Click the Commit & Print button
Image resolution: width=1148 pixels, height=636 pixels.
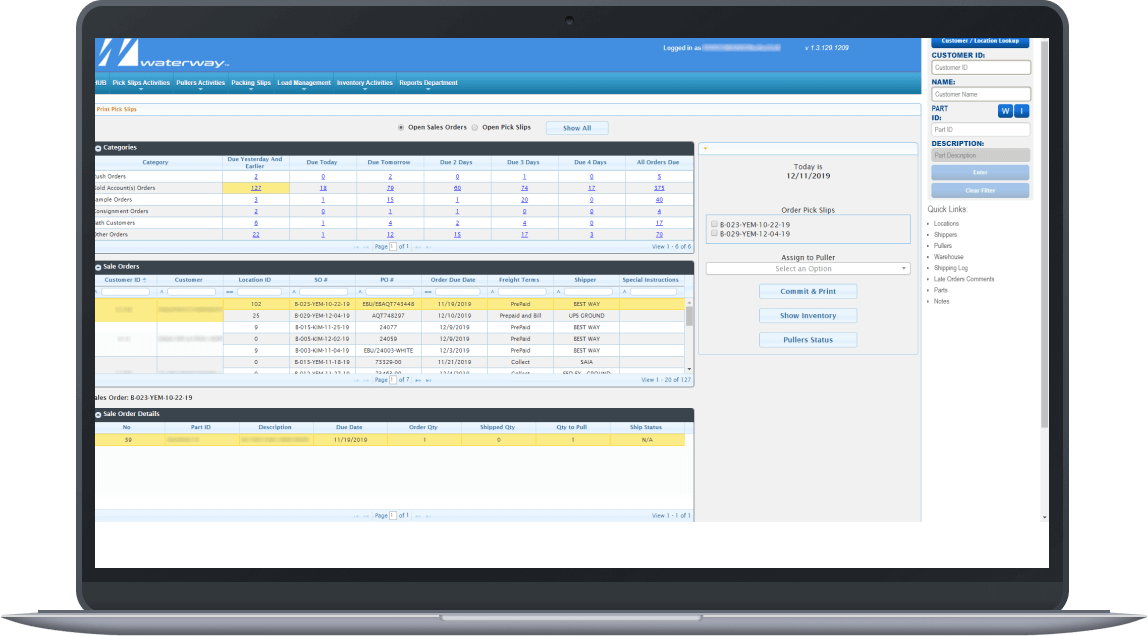pos(808,291)
